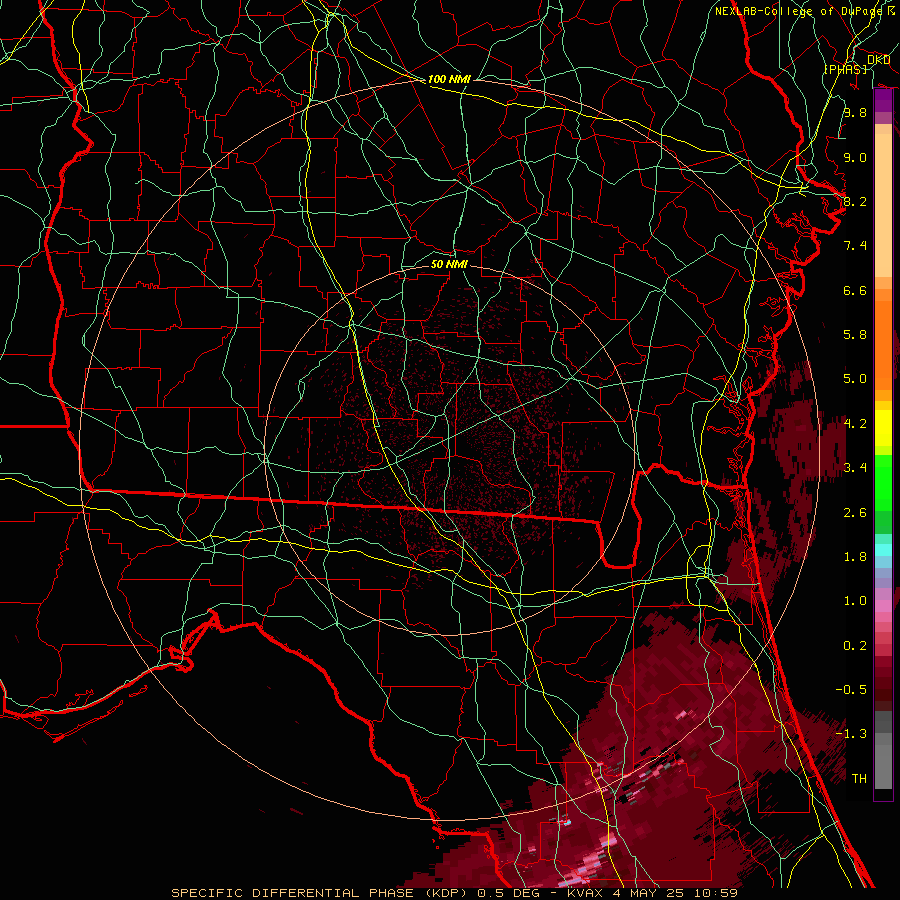900x900 pixels.
Task: Click the DKD product code label
Action: [x=878, y=60]
